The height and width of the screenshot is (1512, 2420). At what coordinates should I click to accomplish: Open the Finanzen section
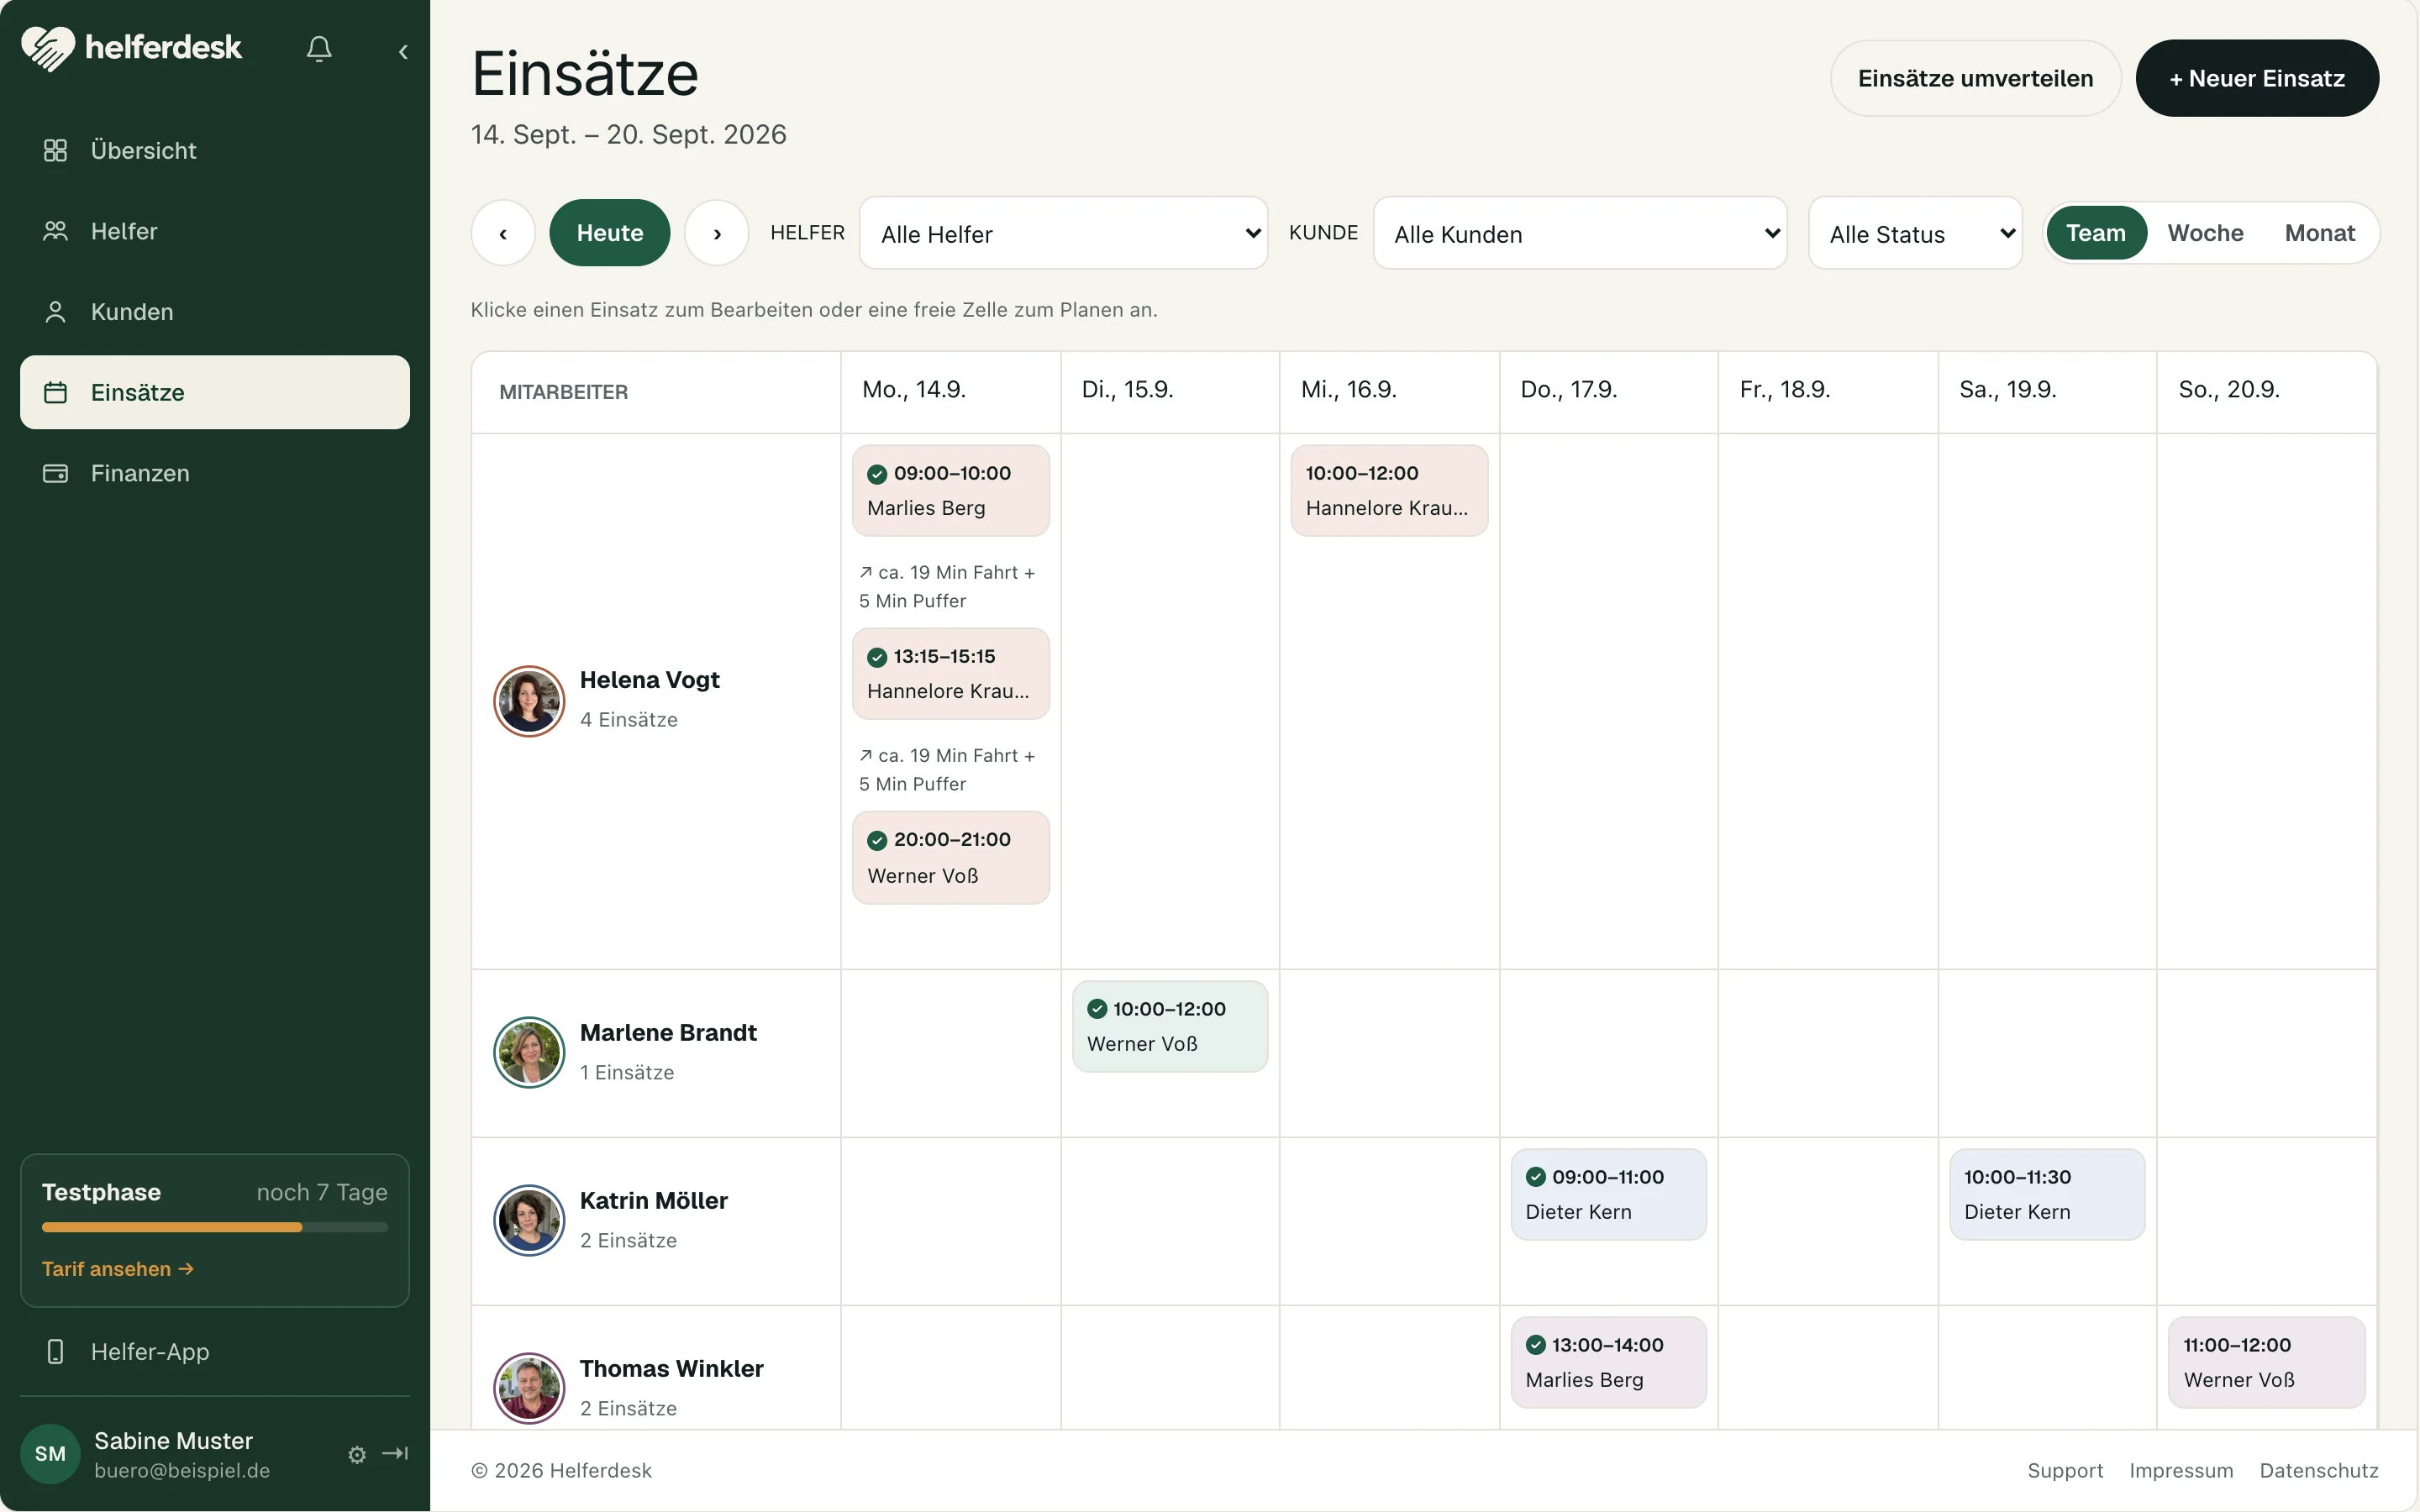tap(215, 473)
